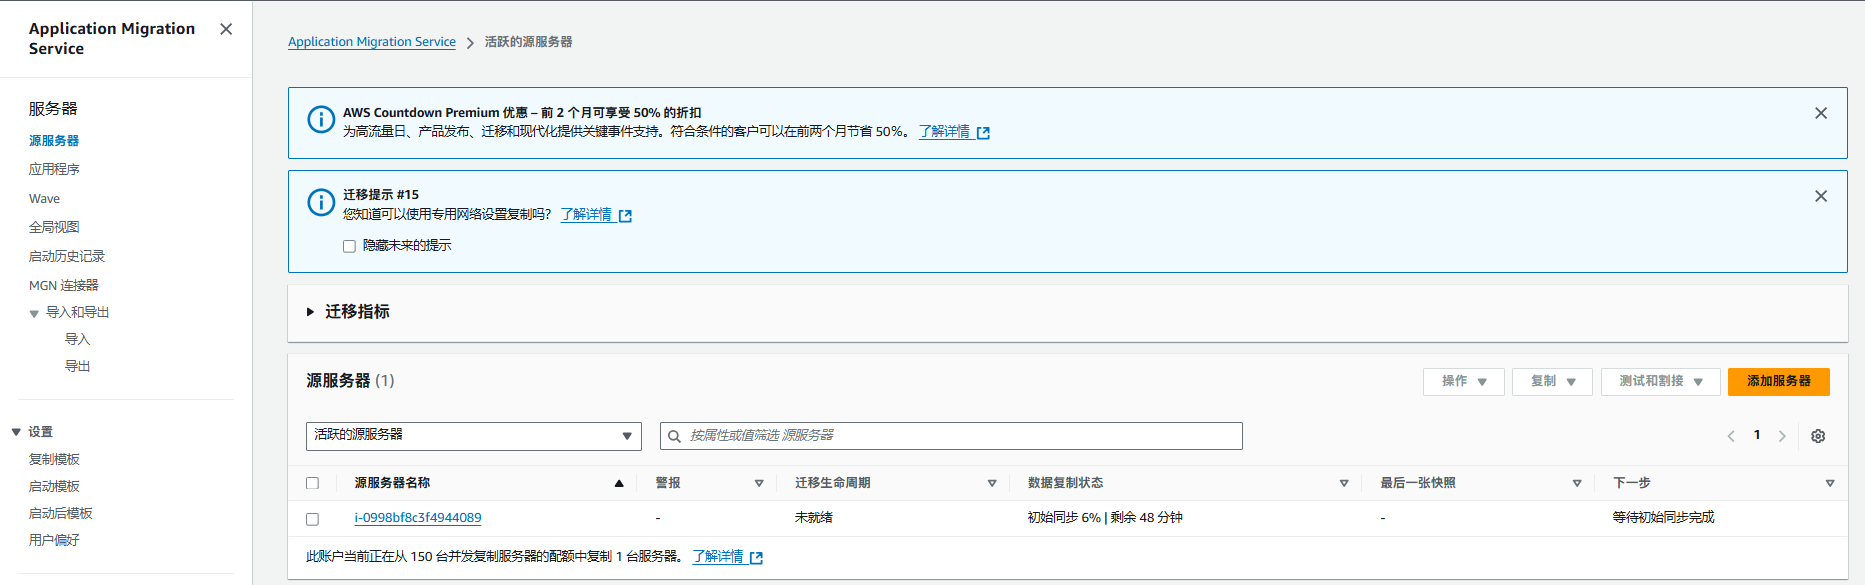This screenshot has height=585, width=1865.
Task: Expand the 迁移指标 section
Action: 311,312
